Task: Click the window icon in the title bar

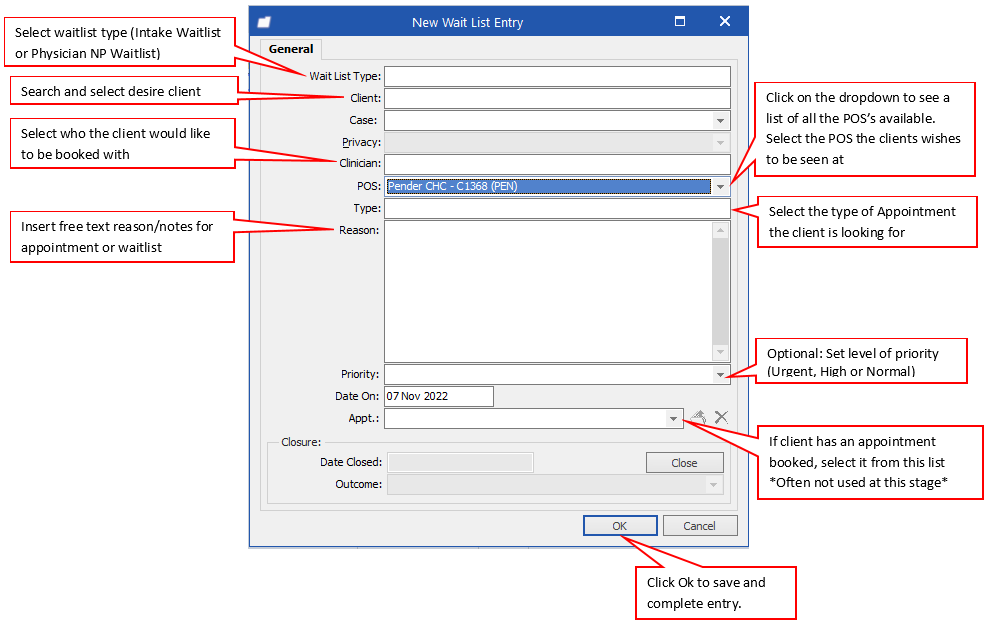Action: click(x=264, y=22)
